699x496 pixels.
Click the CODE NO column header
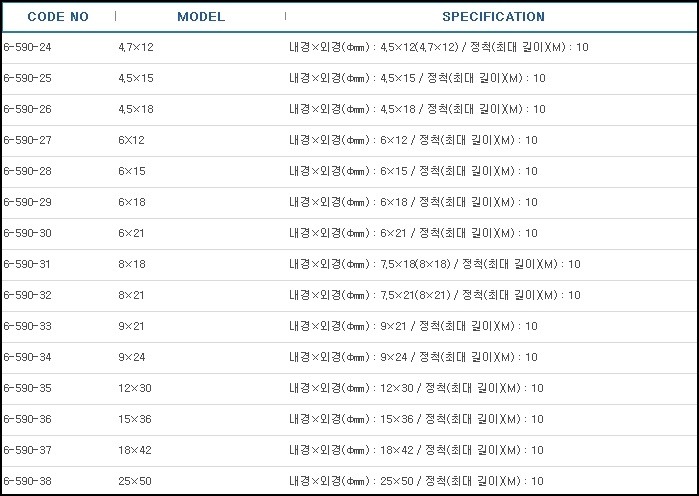[58, 17]
